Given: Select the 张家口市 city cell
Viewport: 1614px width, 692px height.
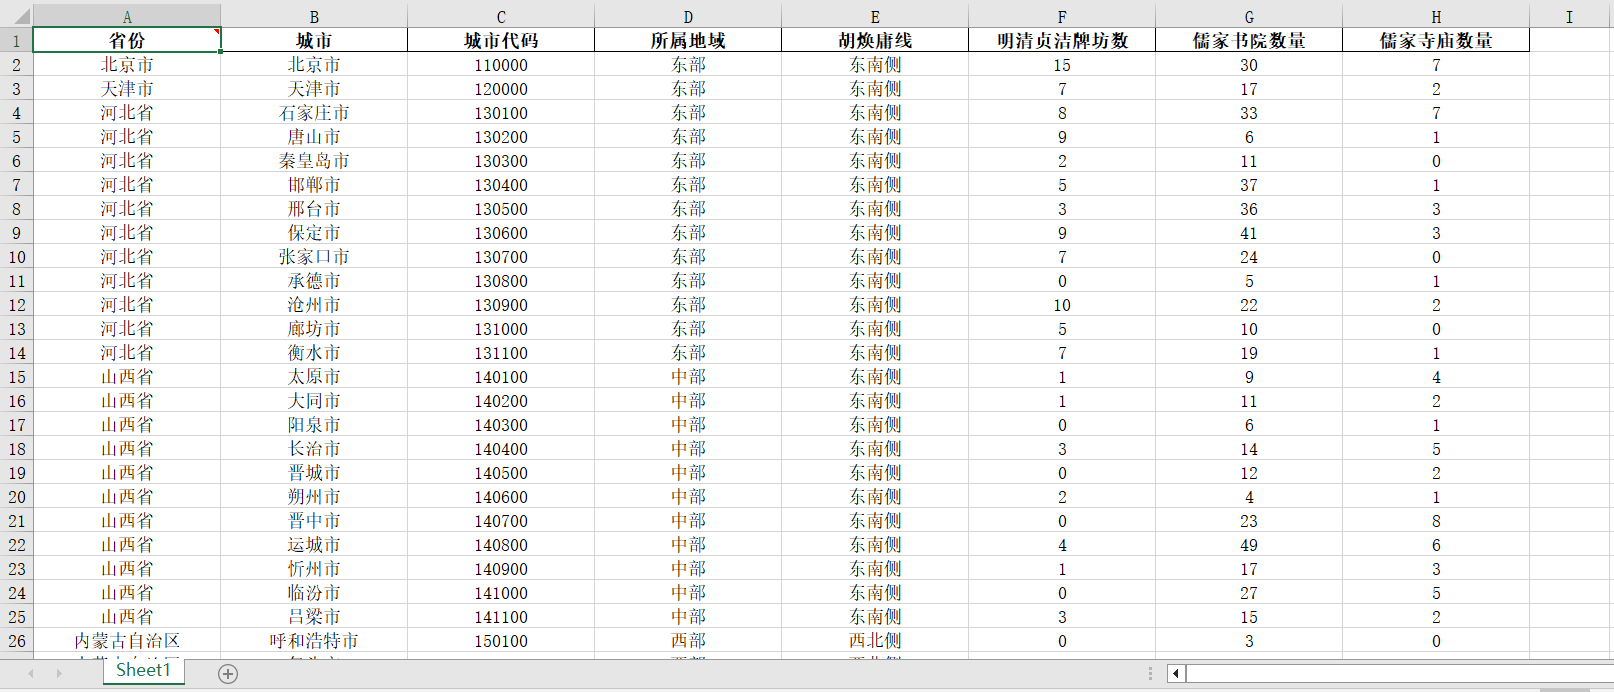Looking at the screenshot, I should (x=314, y=257).
